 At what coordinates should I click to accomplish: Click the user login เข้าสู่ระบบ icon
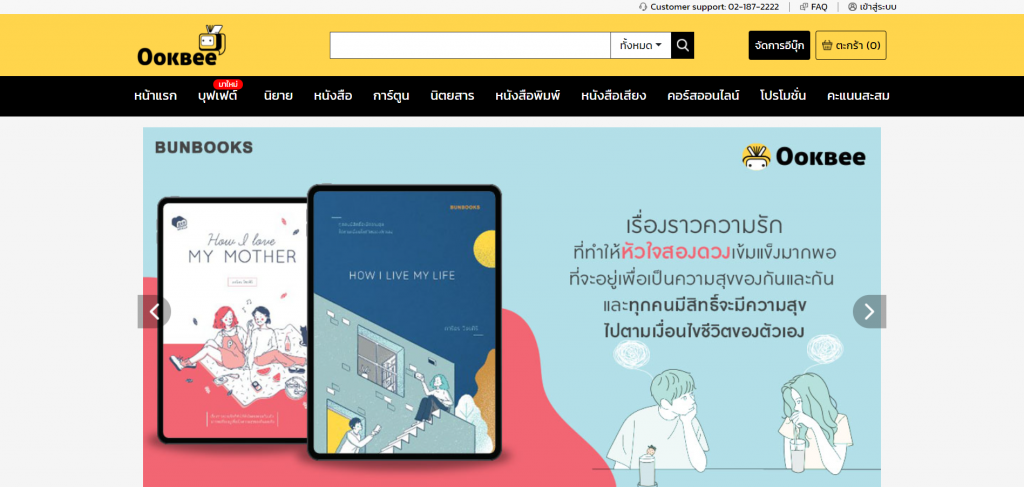click(x=852, y=7)
